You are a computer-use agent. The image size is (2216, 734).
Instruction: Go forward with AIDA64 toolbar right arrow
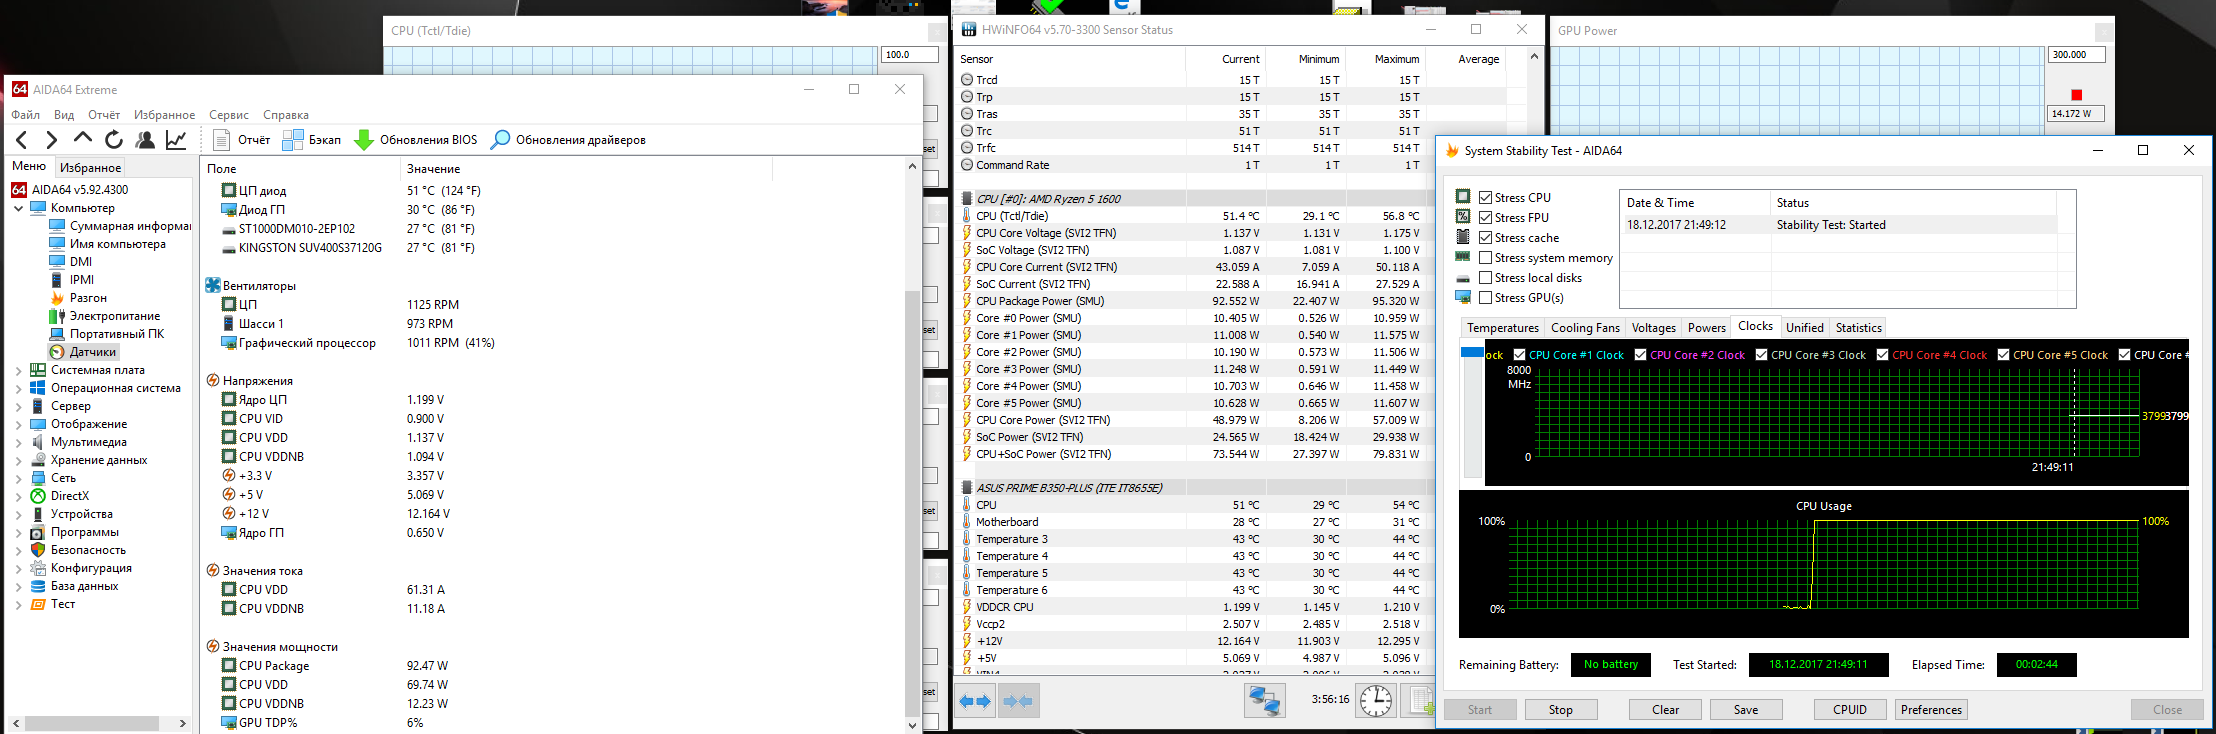pos(52,140)
